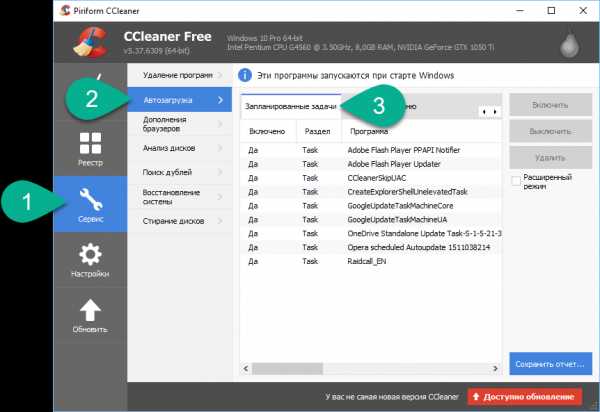Select GoogleUpdateTaskMachineUA row
This screenshot has width=600, height=412.
371,219
